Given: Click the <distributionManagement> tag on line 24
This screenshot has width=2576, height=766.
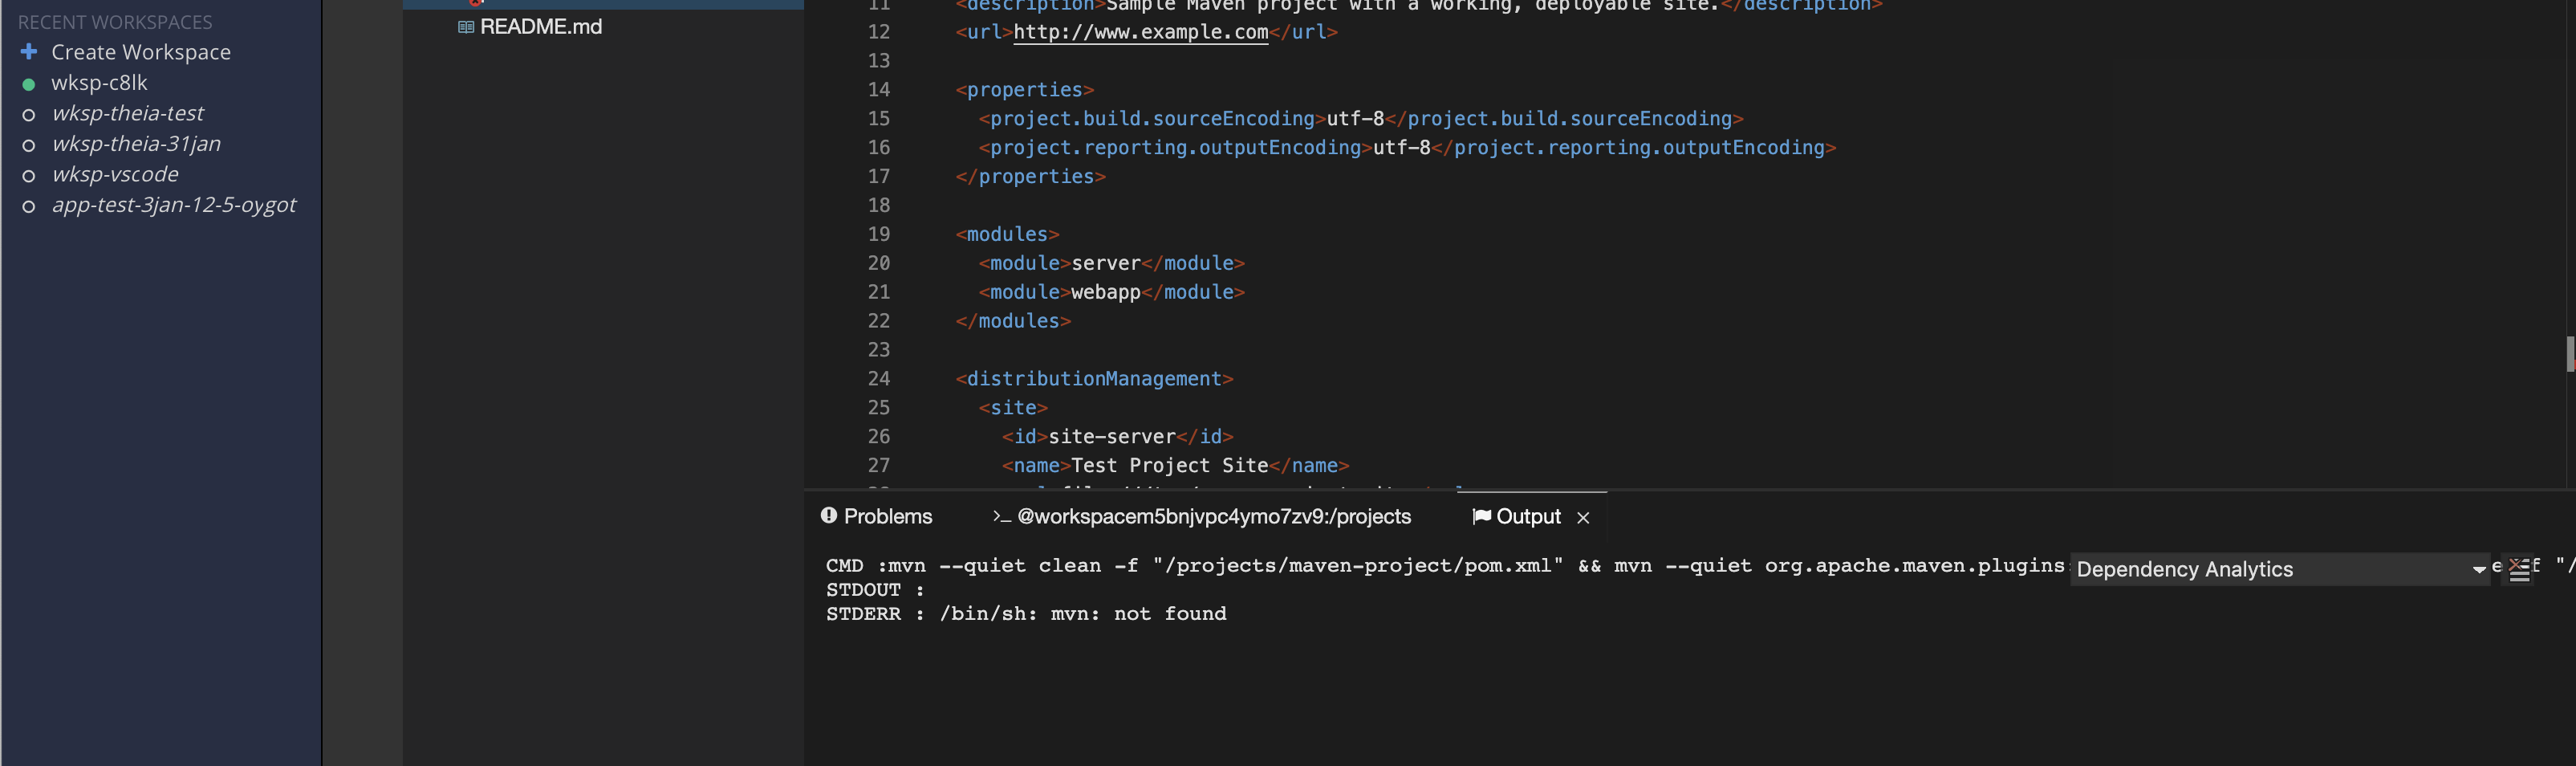Looking at the screenshot, I should 1094,379.
